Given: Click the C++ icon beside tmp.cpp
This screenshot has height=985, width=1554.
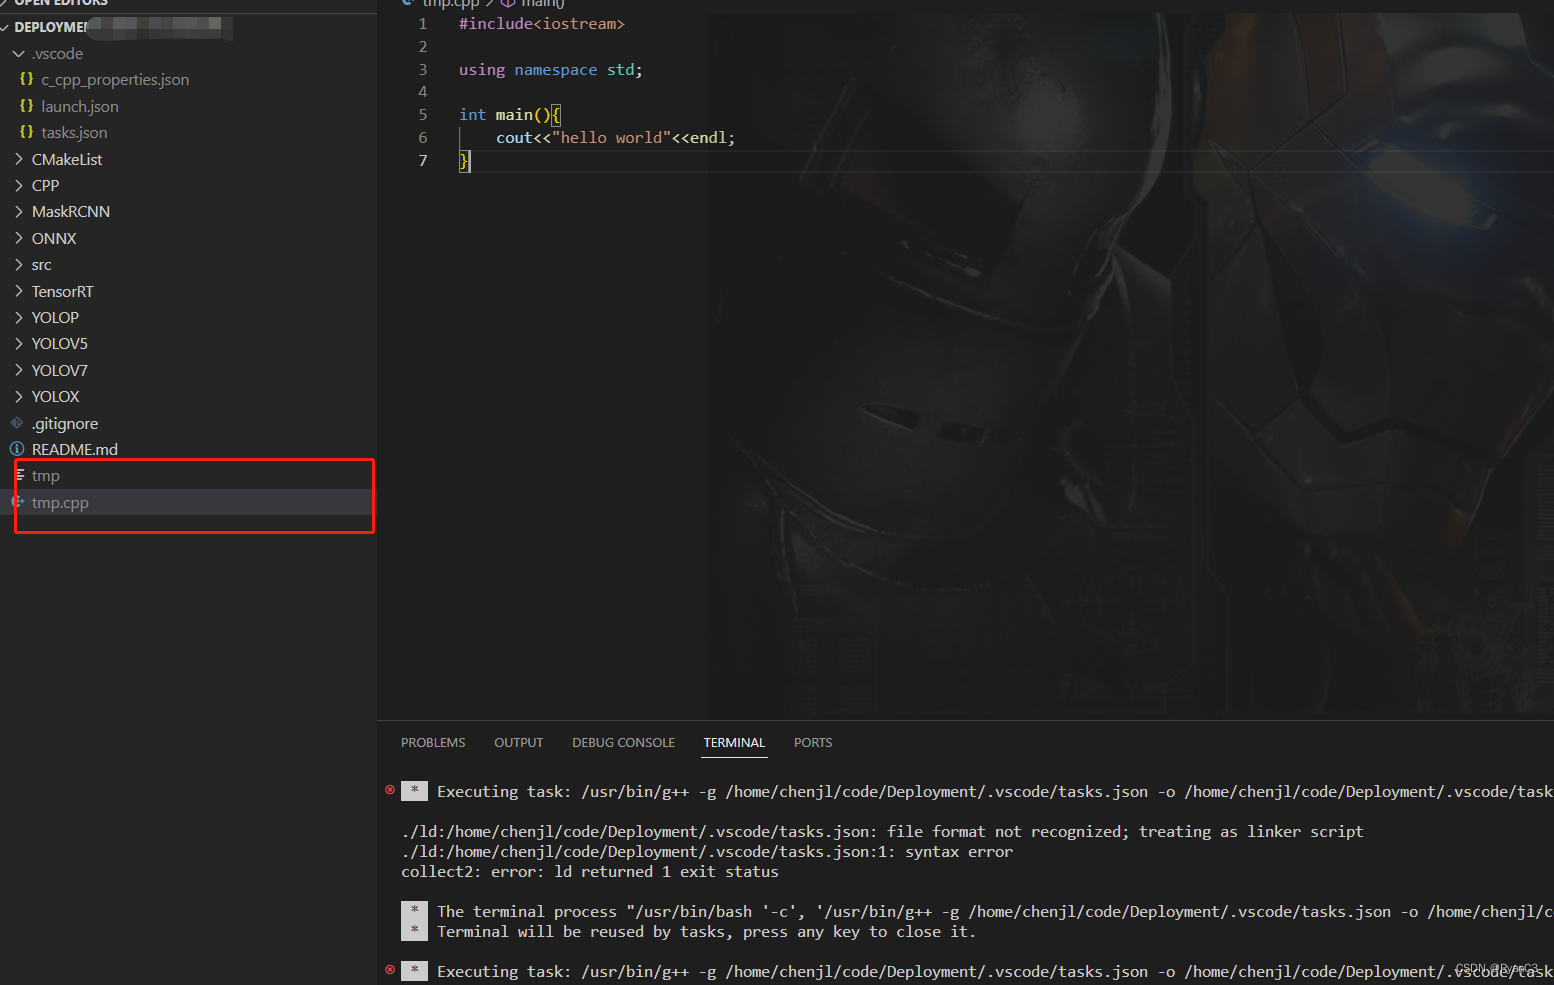Looking at the screenshot, I should coord(17,502).
